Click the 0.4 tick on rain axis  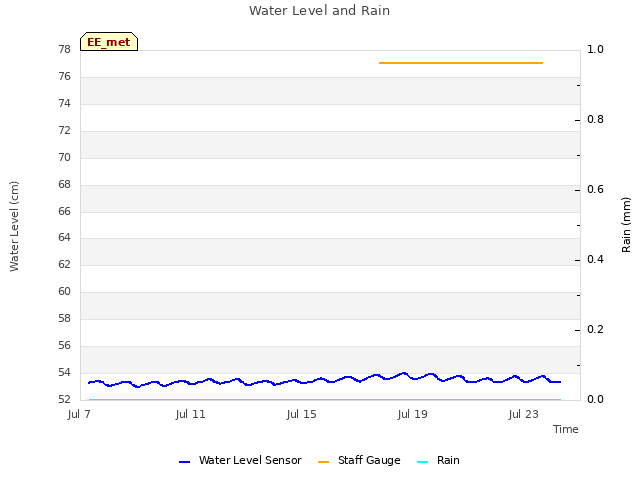595,259
